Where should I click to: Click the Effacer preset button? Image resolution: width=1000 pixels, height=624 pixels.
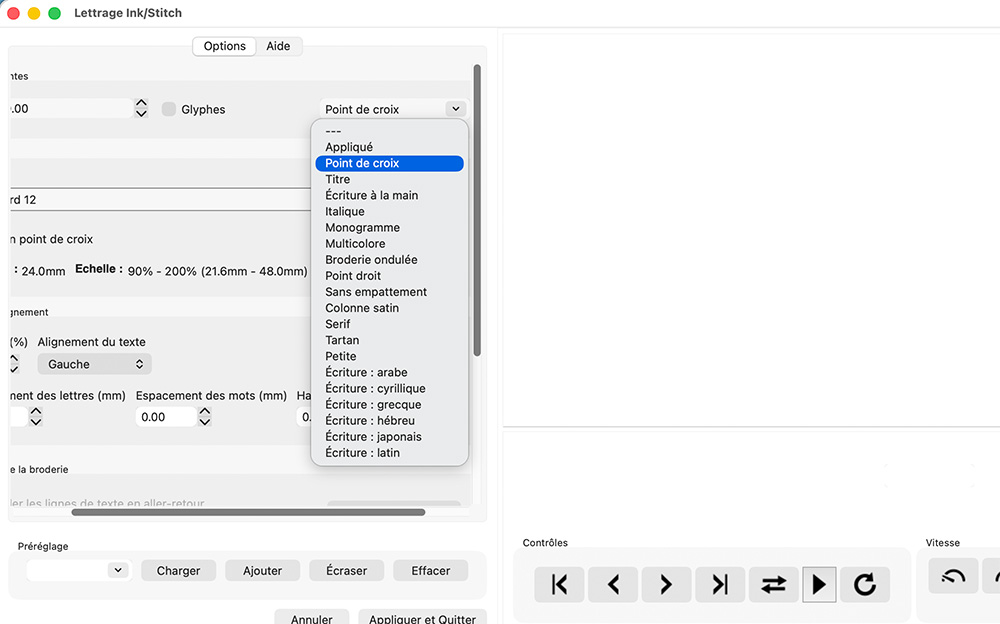[430, 570]
